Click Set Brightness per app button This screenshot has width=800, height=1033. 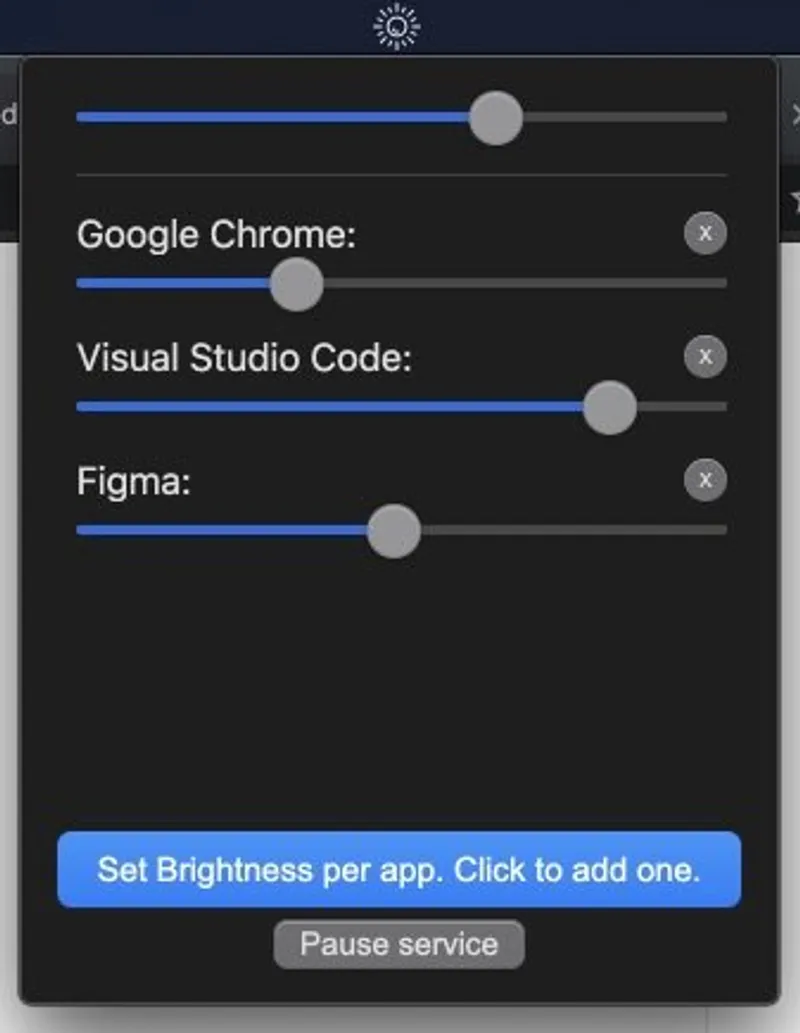tap(399, 870)
